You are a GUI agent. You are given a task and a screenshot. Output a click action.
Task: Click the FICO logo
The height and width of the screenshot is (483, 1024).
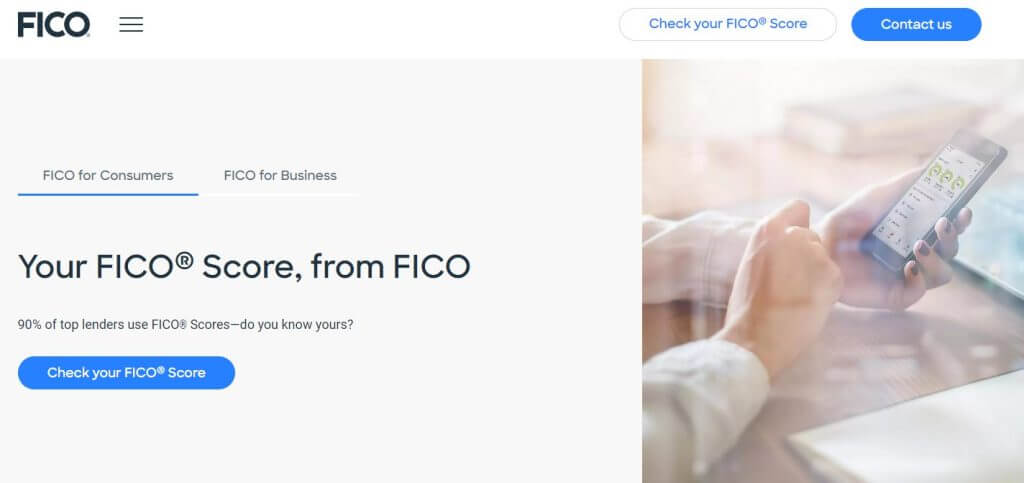click(x=54, y=24)
